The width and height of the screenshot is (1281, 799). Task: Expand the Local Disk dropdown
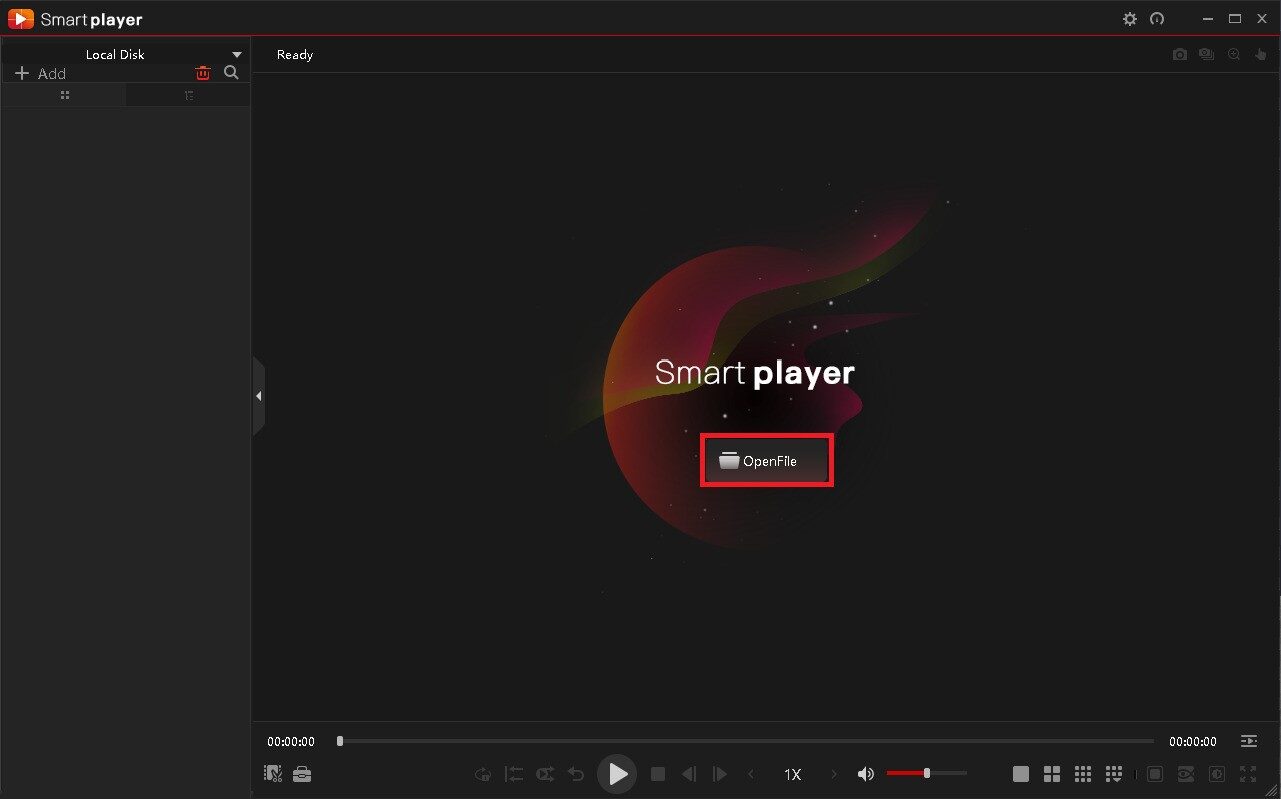tap(237, 55)
